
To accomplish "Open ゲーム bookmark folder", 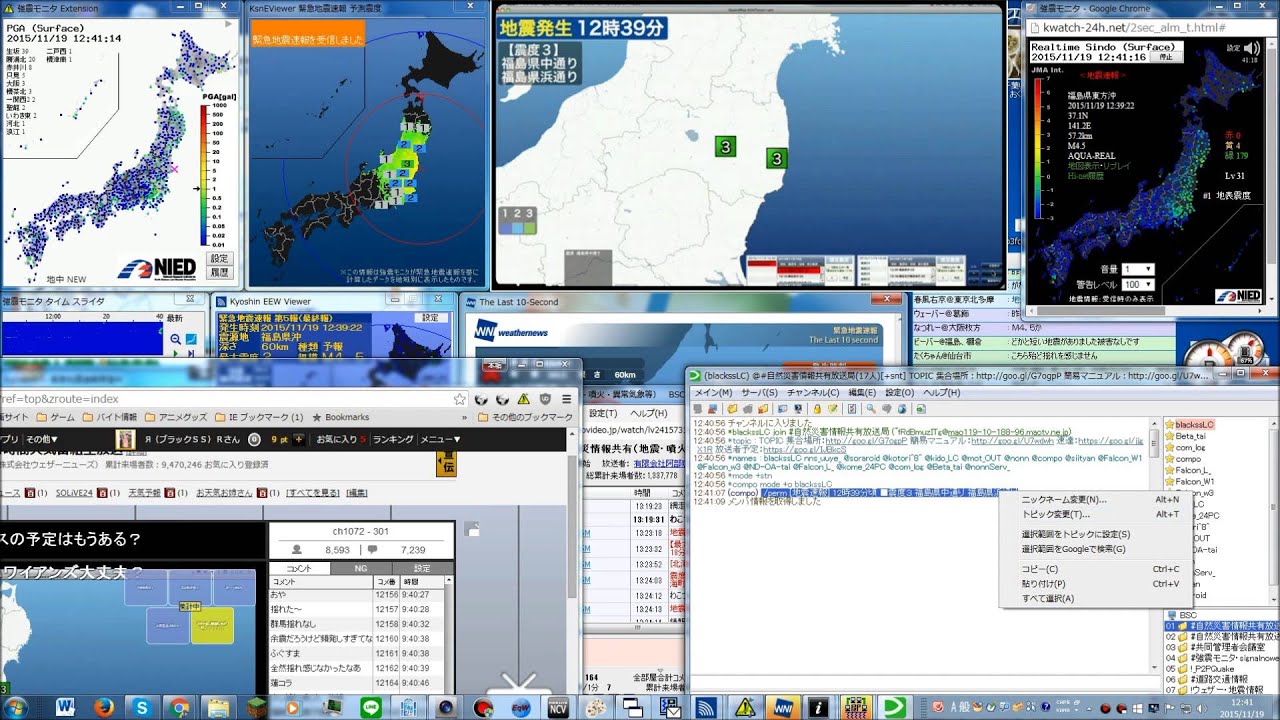I will click(x=55, y=417).
